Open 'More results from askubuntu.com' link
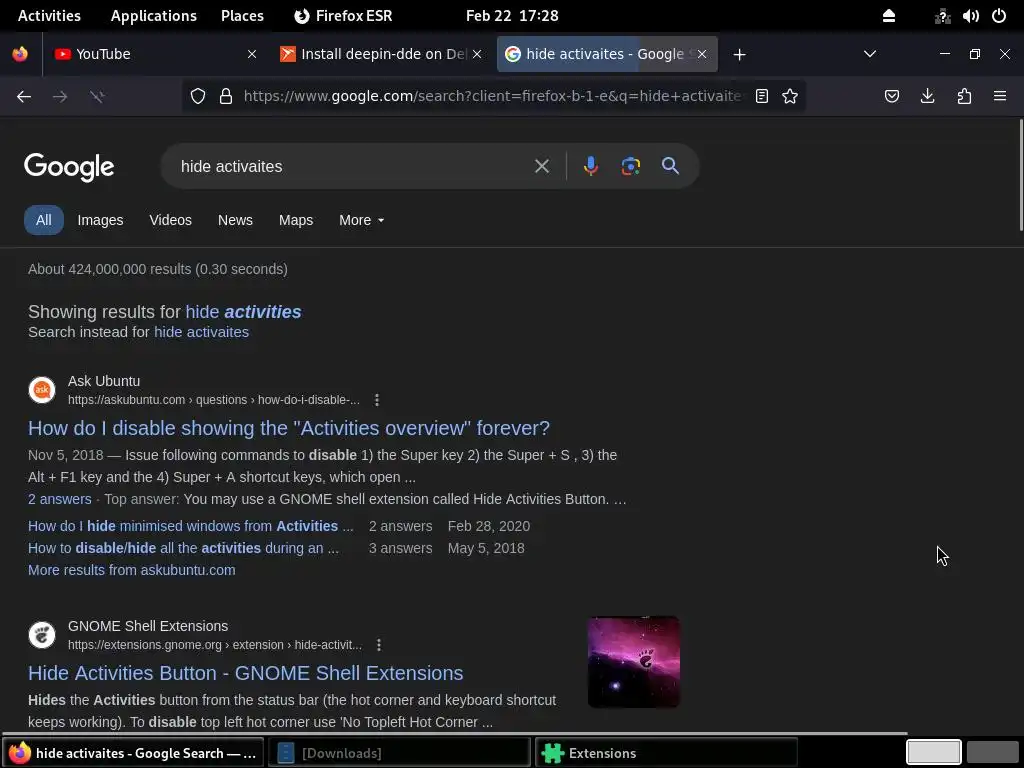1024x768 pixels. point(132,570)
